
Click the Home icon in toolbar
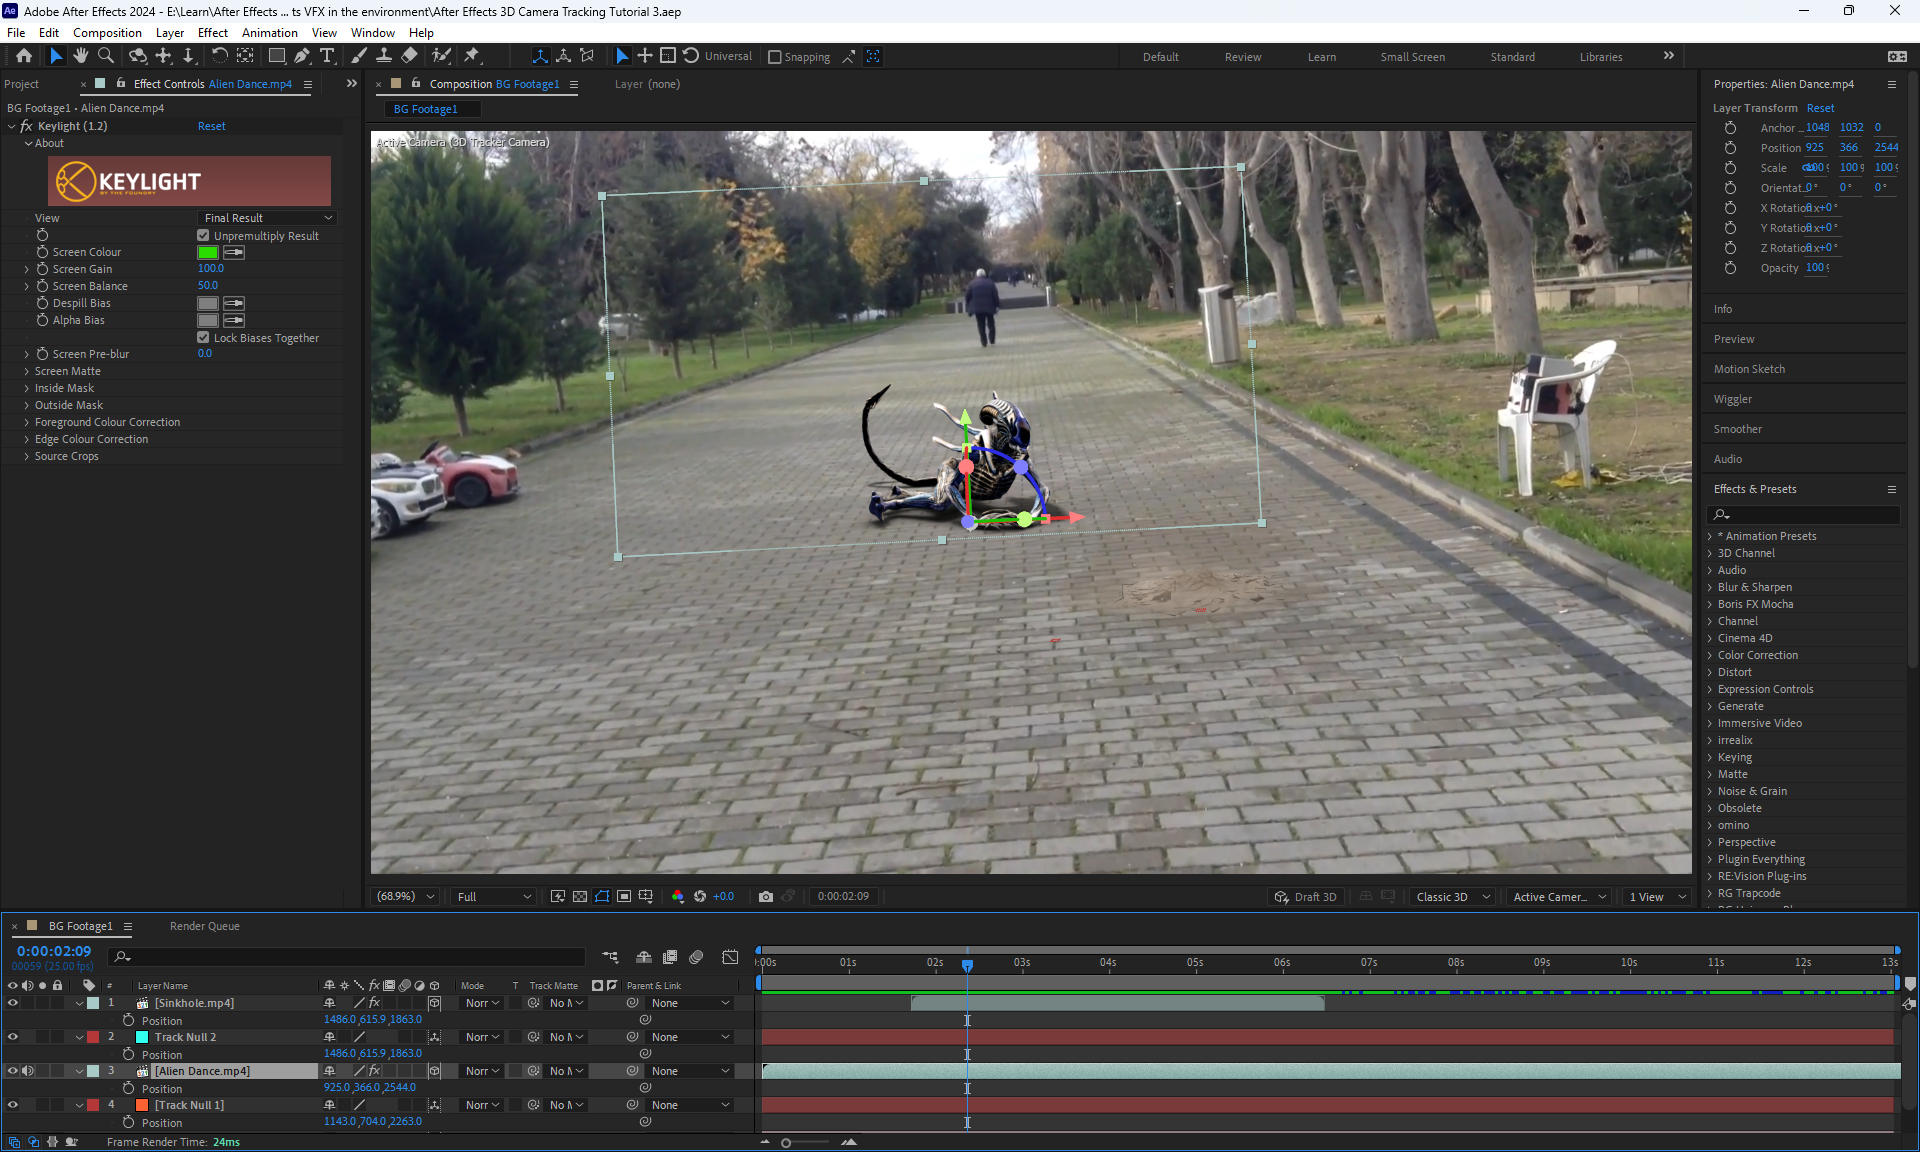pos(24,56)
